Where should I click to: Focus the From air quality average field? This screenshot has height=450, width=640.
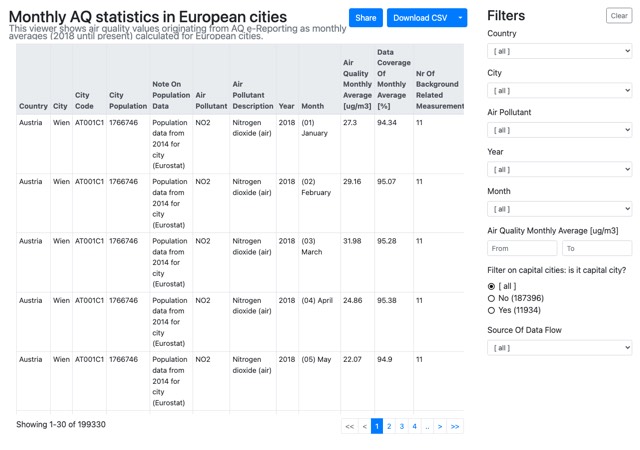522,248
